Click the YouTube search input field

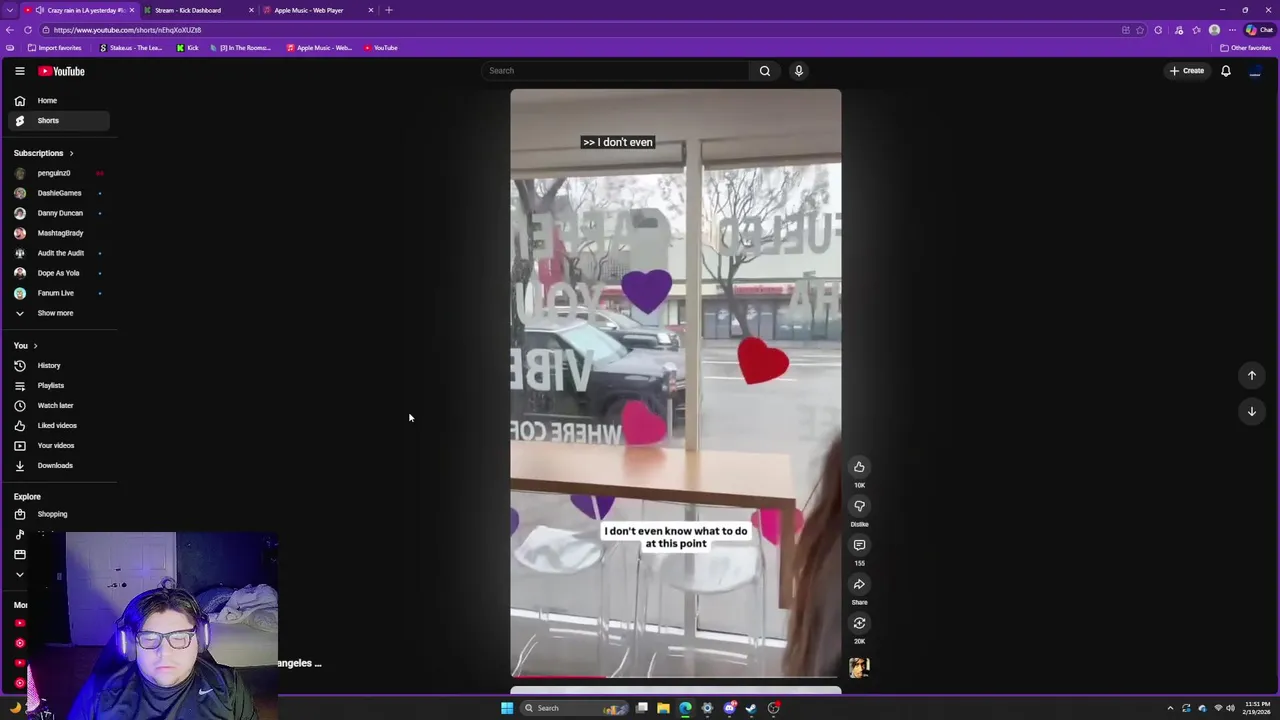614,71
